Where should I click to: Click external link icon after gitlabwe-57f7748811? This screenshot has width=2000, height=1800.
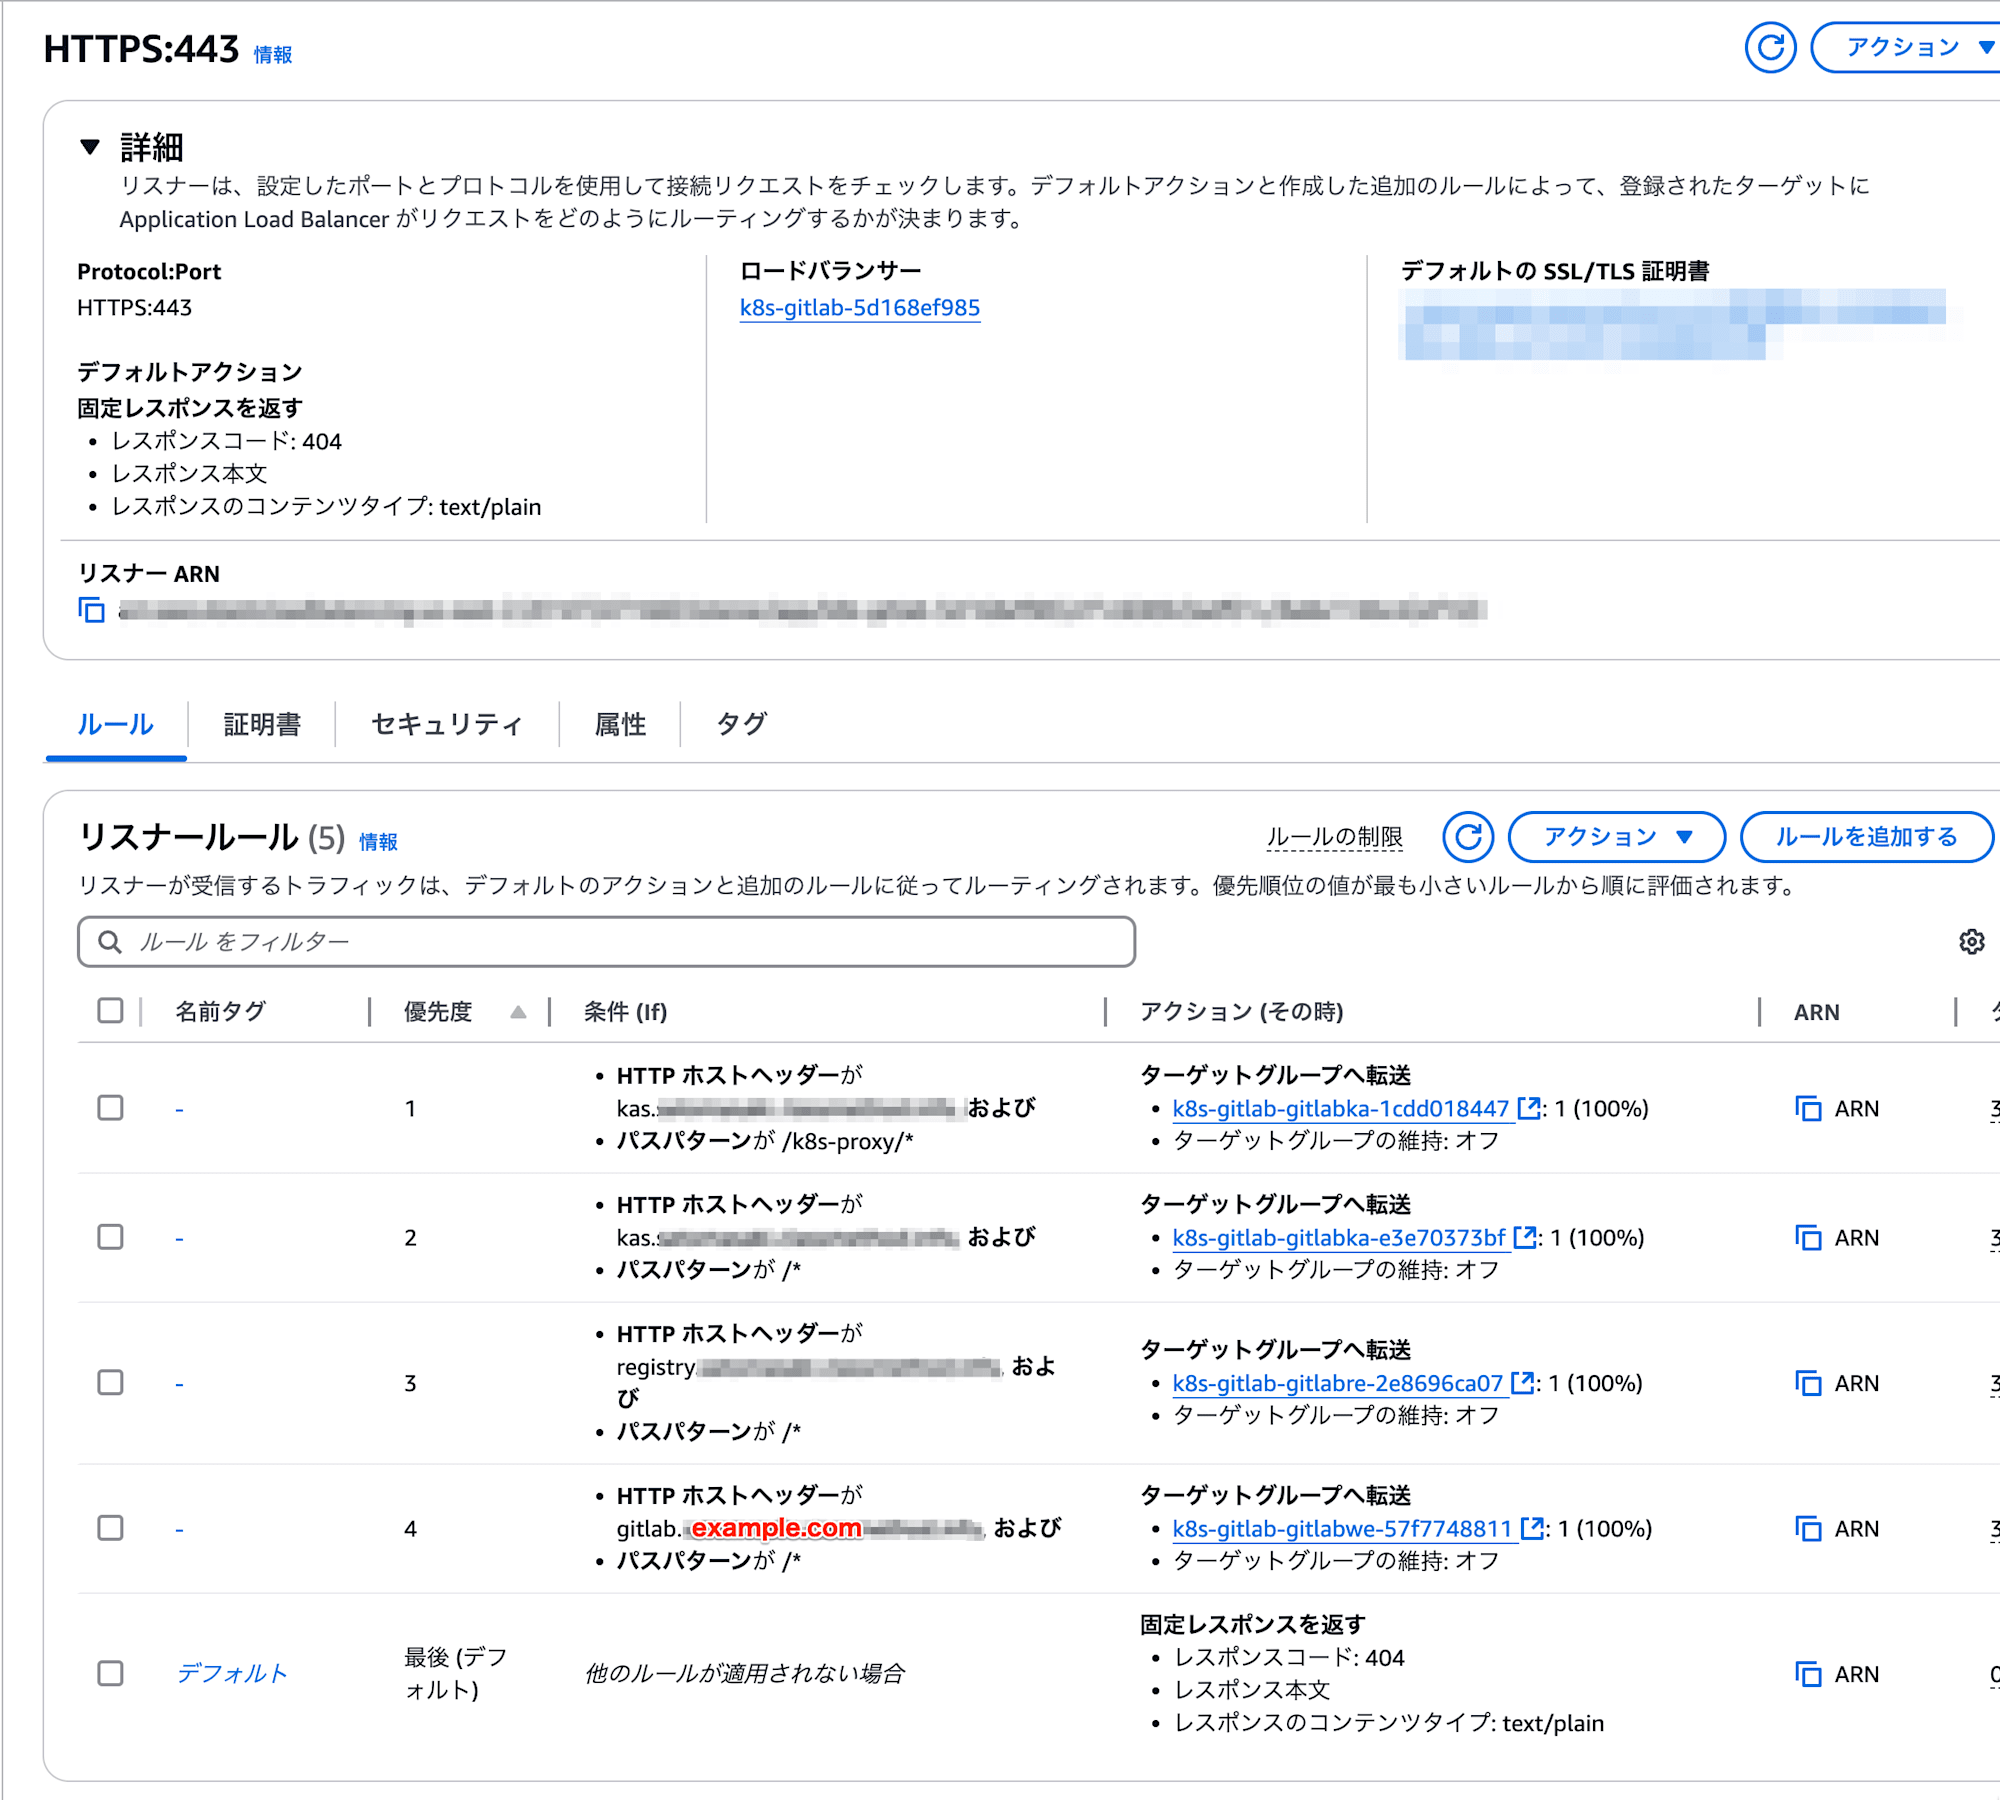tap(1532, 1527)
